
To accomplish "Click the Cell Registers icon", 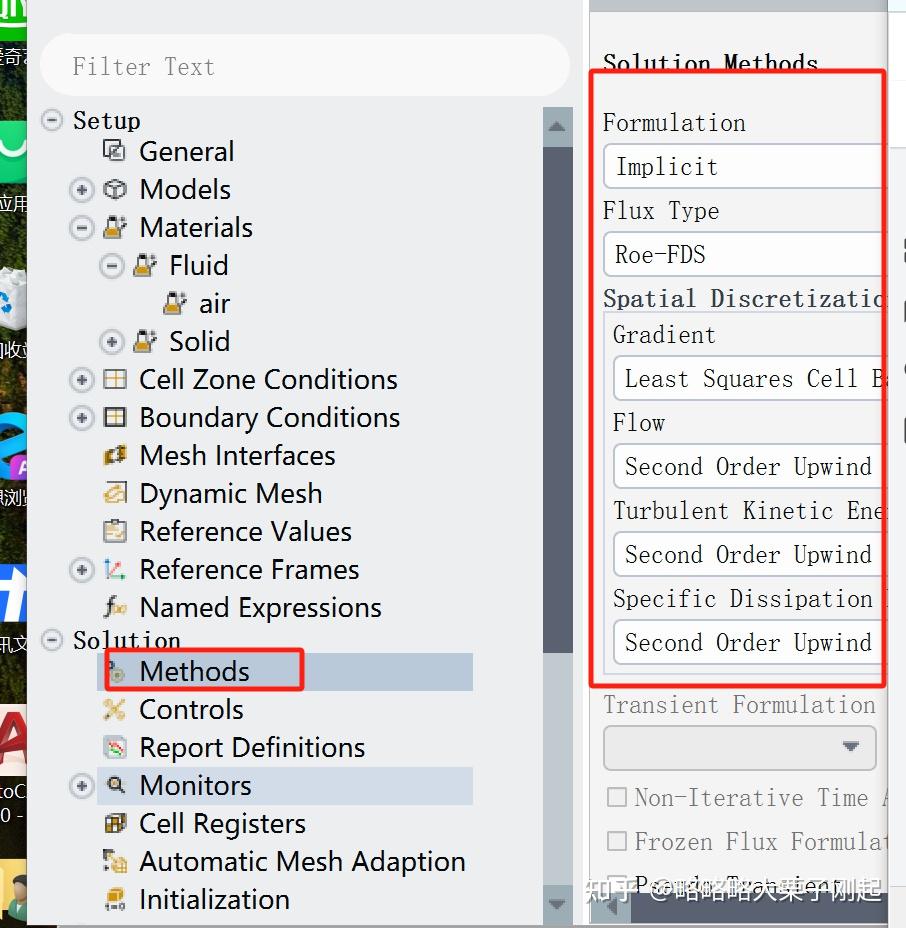I will 115,823.
